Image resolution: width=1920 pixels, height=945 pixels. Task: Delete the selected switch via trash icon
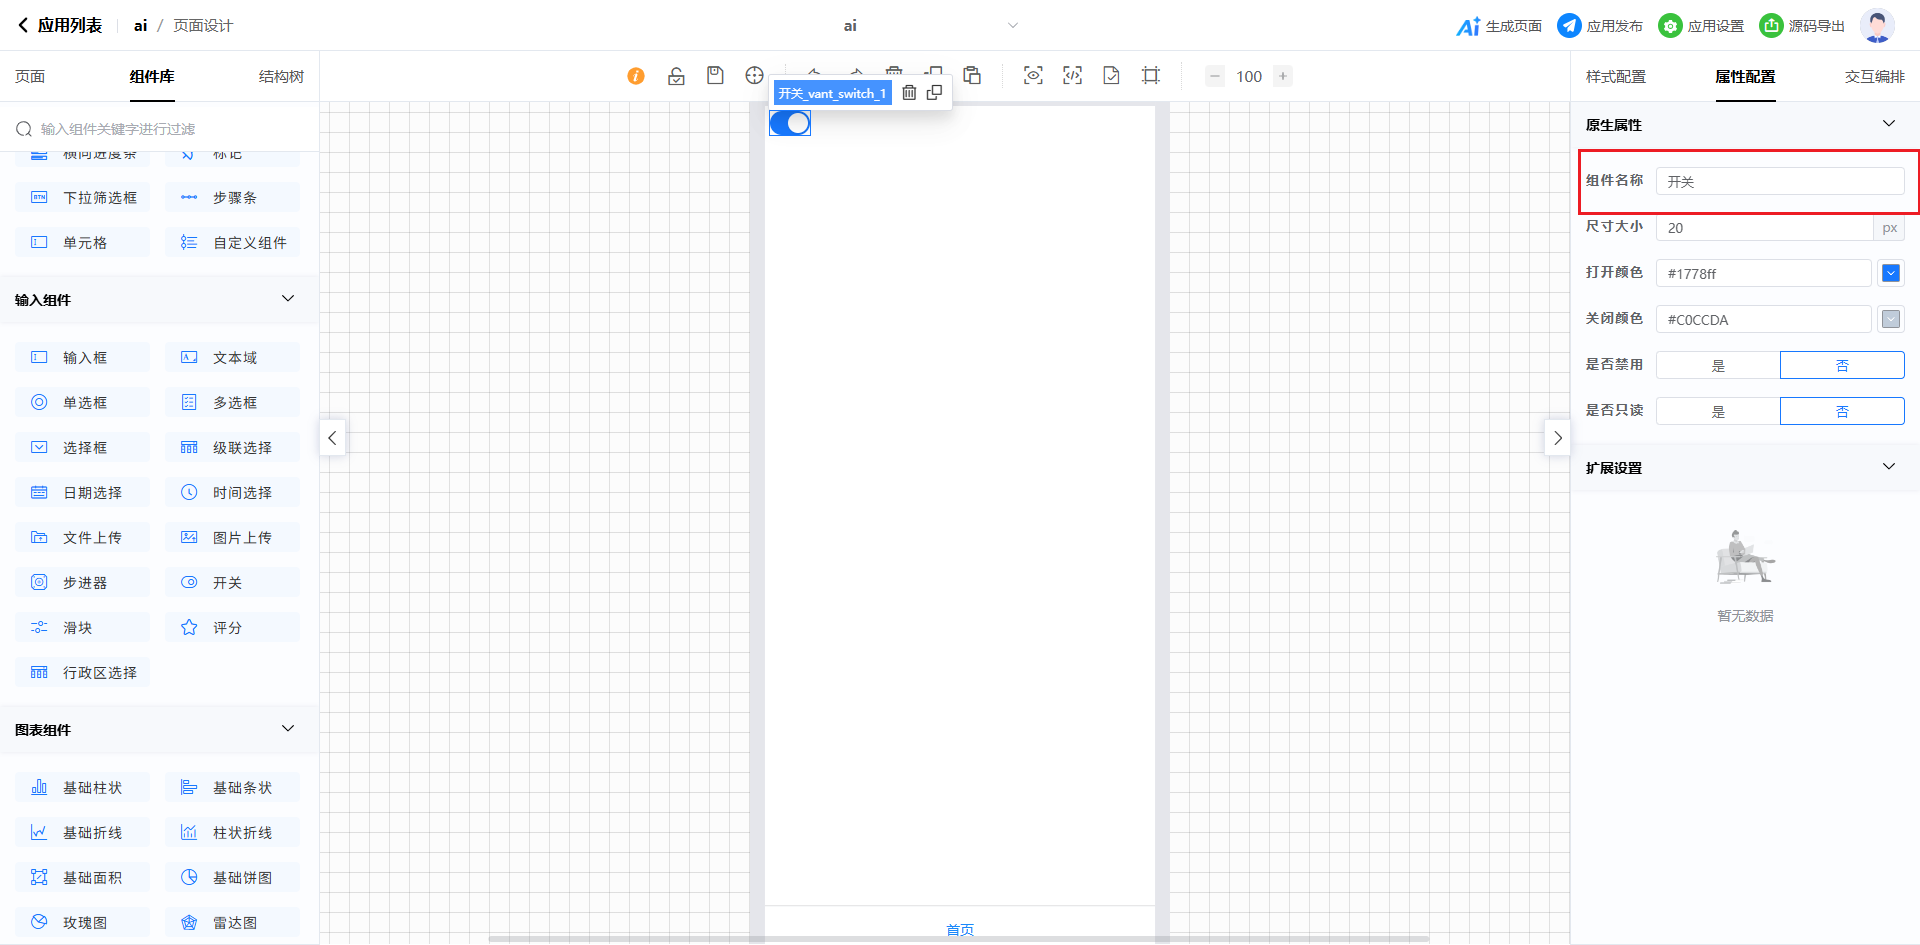pyautogui.click(x=909, y=93)
